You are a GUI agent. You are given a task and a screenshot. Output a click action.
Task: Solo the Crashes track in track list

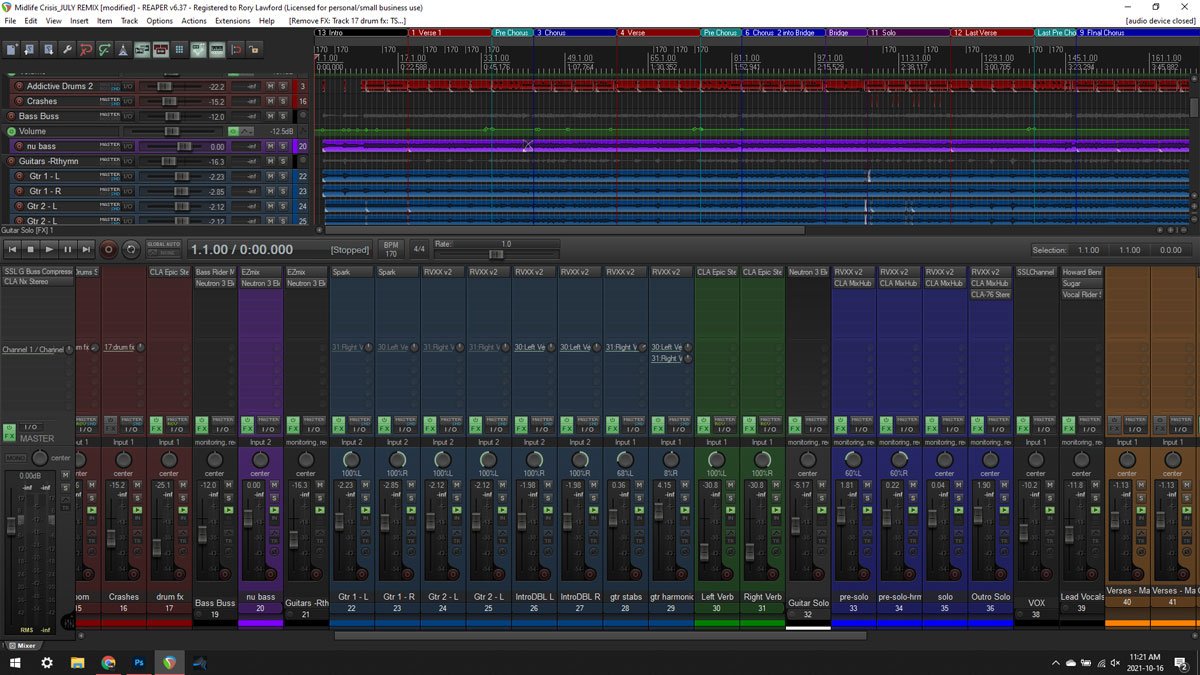click(x=283, y=101)
